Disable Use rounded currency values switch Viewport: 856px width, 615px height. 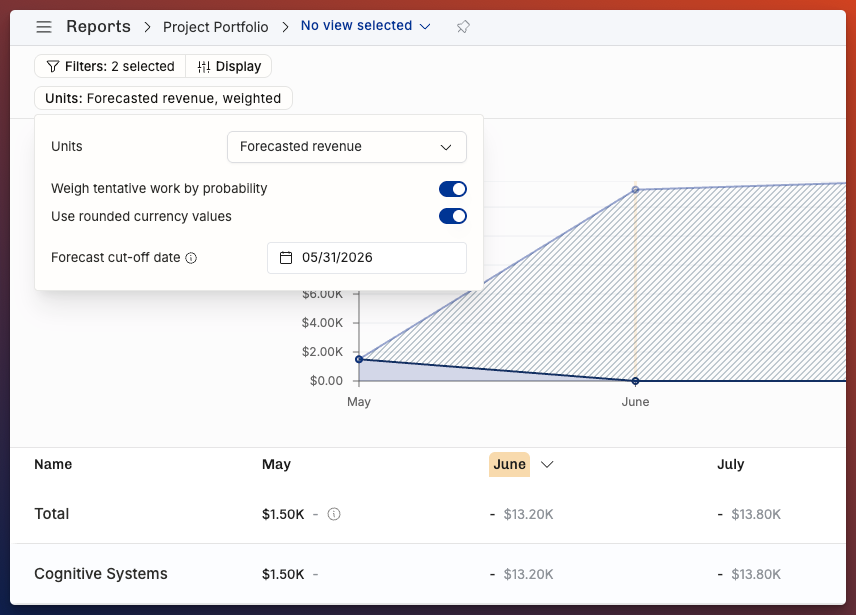coord(453,216)
